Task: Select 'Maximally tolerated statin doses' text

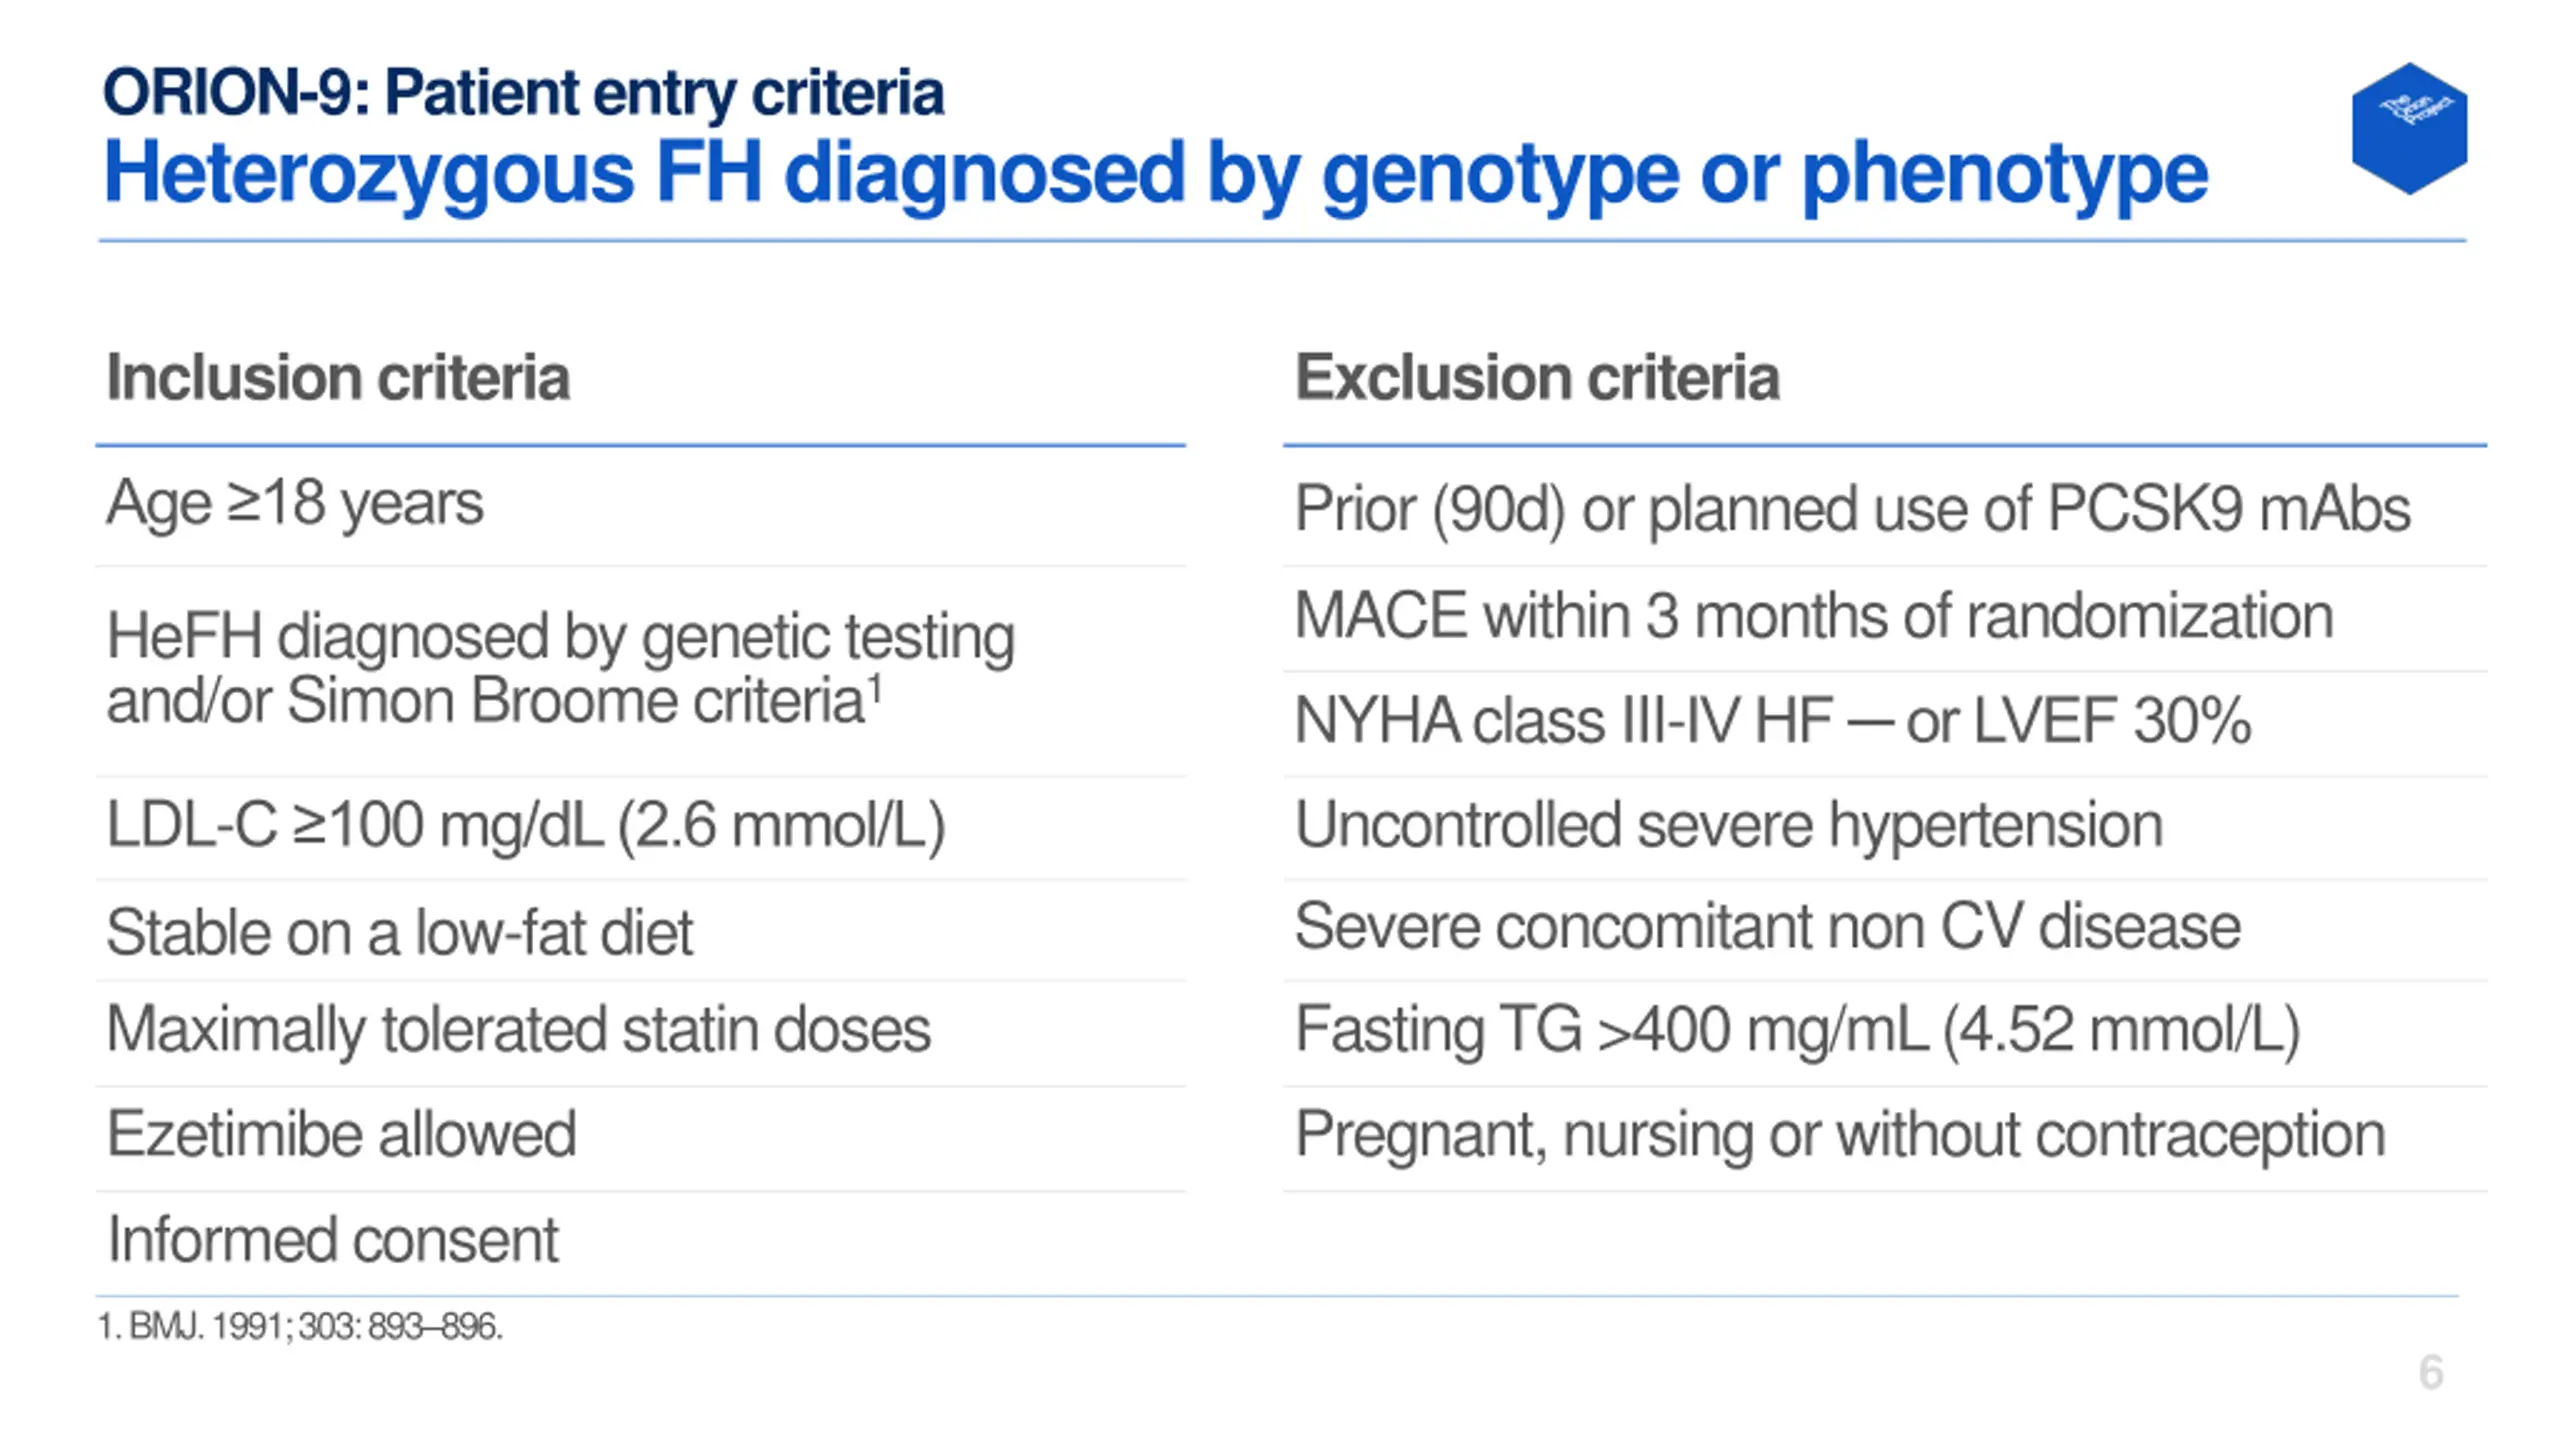Action: coord(518,1031)
